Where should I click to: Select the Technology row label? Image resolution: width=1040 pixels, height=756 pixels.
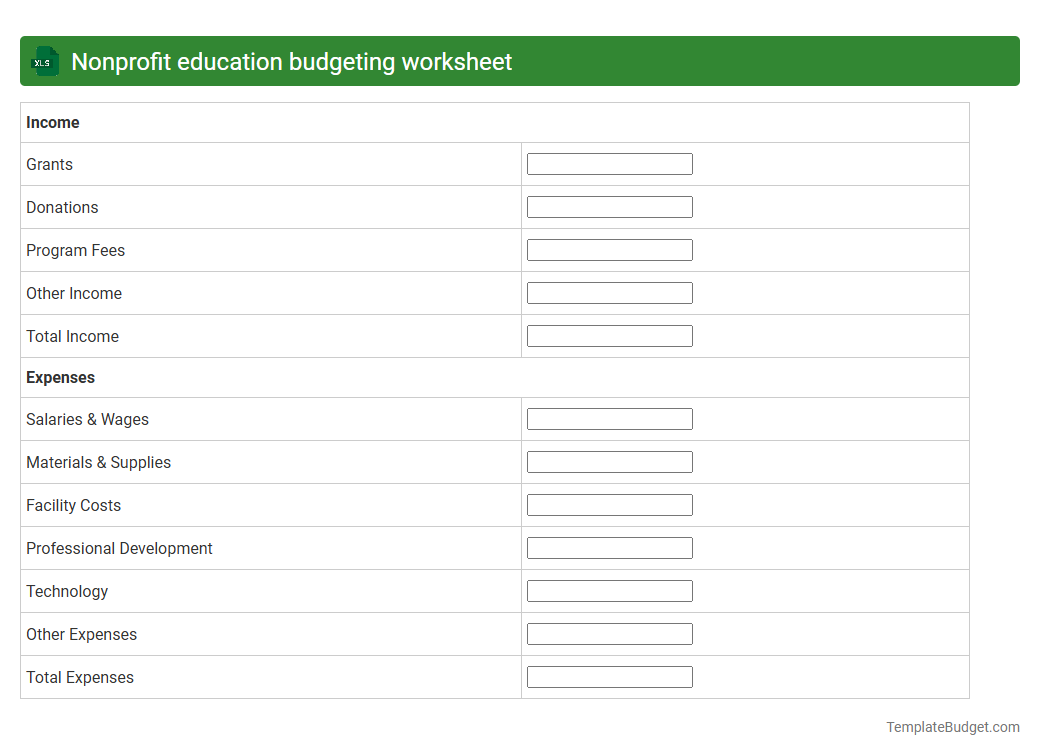[x=67, y=591]
